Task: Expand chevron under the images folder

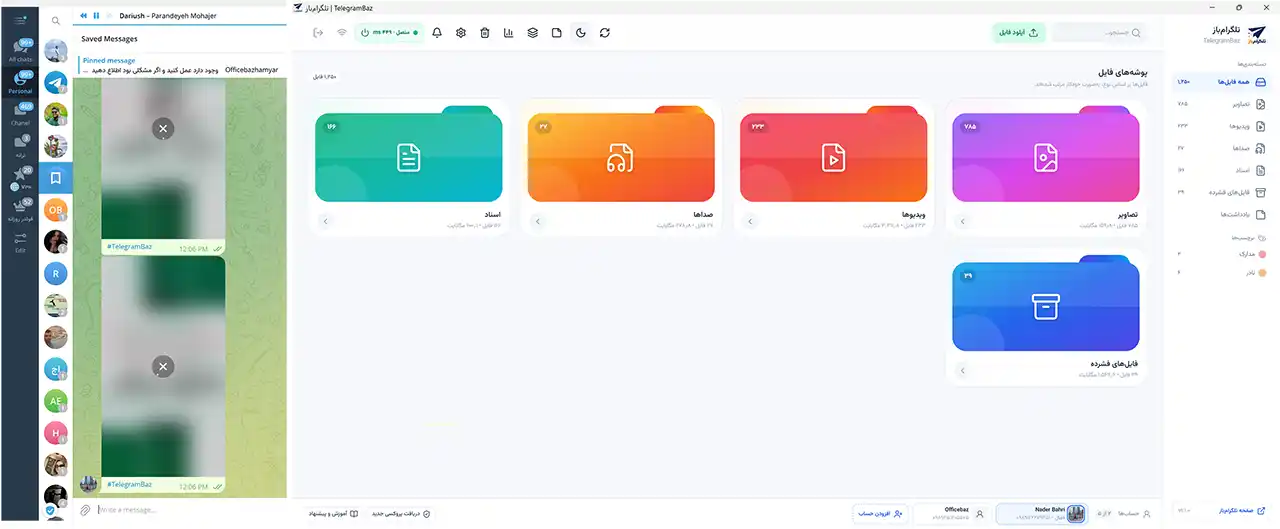Action: [x=963, y=222]
